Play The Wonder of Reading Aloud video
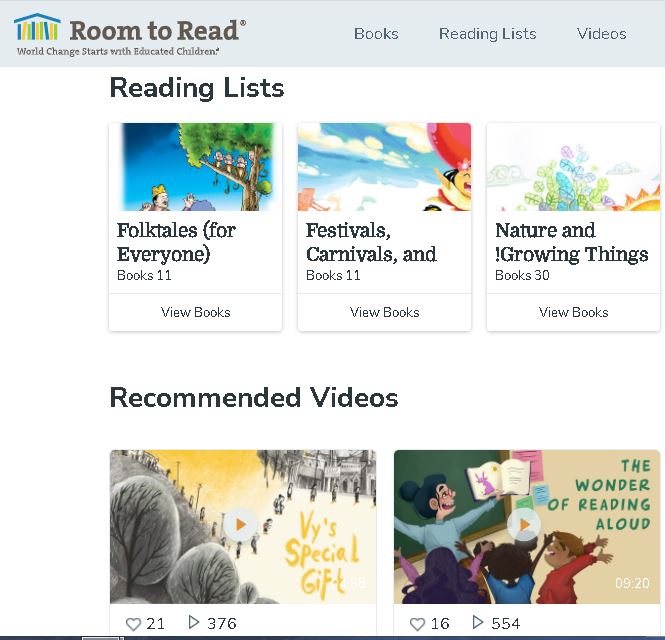This screenshot has height=640, width=665. click(x=523, y=524)
